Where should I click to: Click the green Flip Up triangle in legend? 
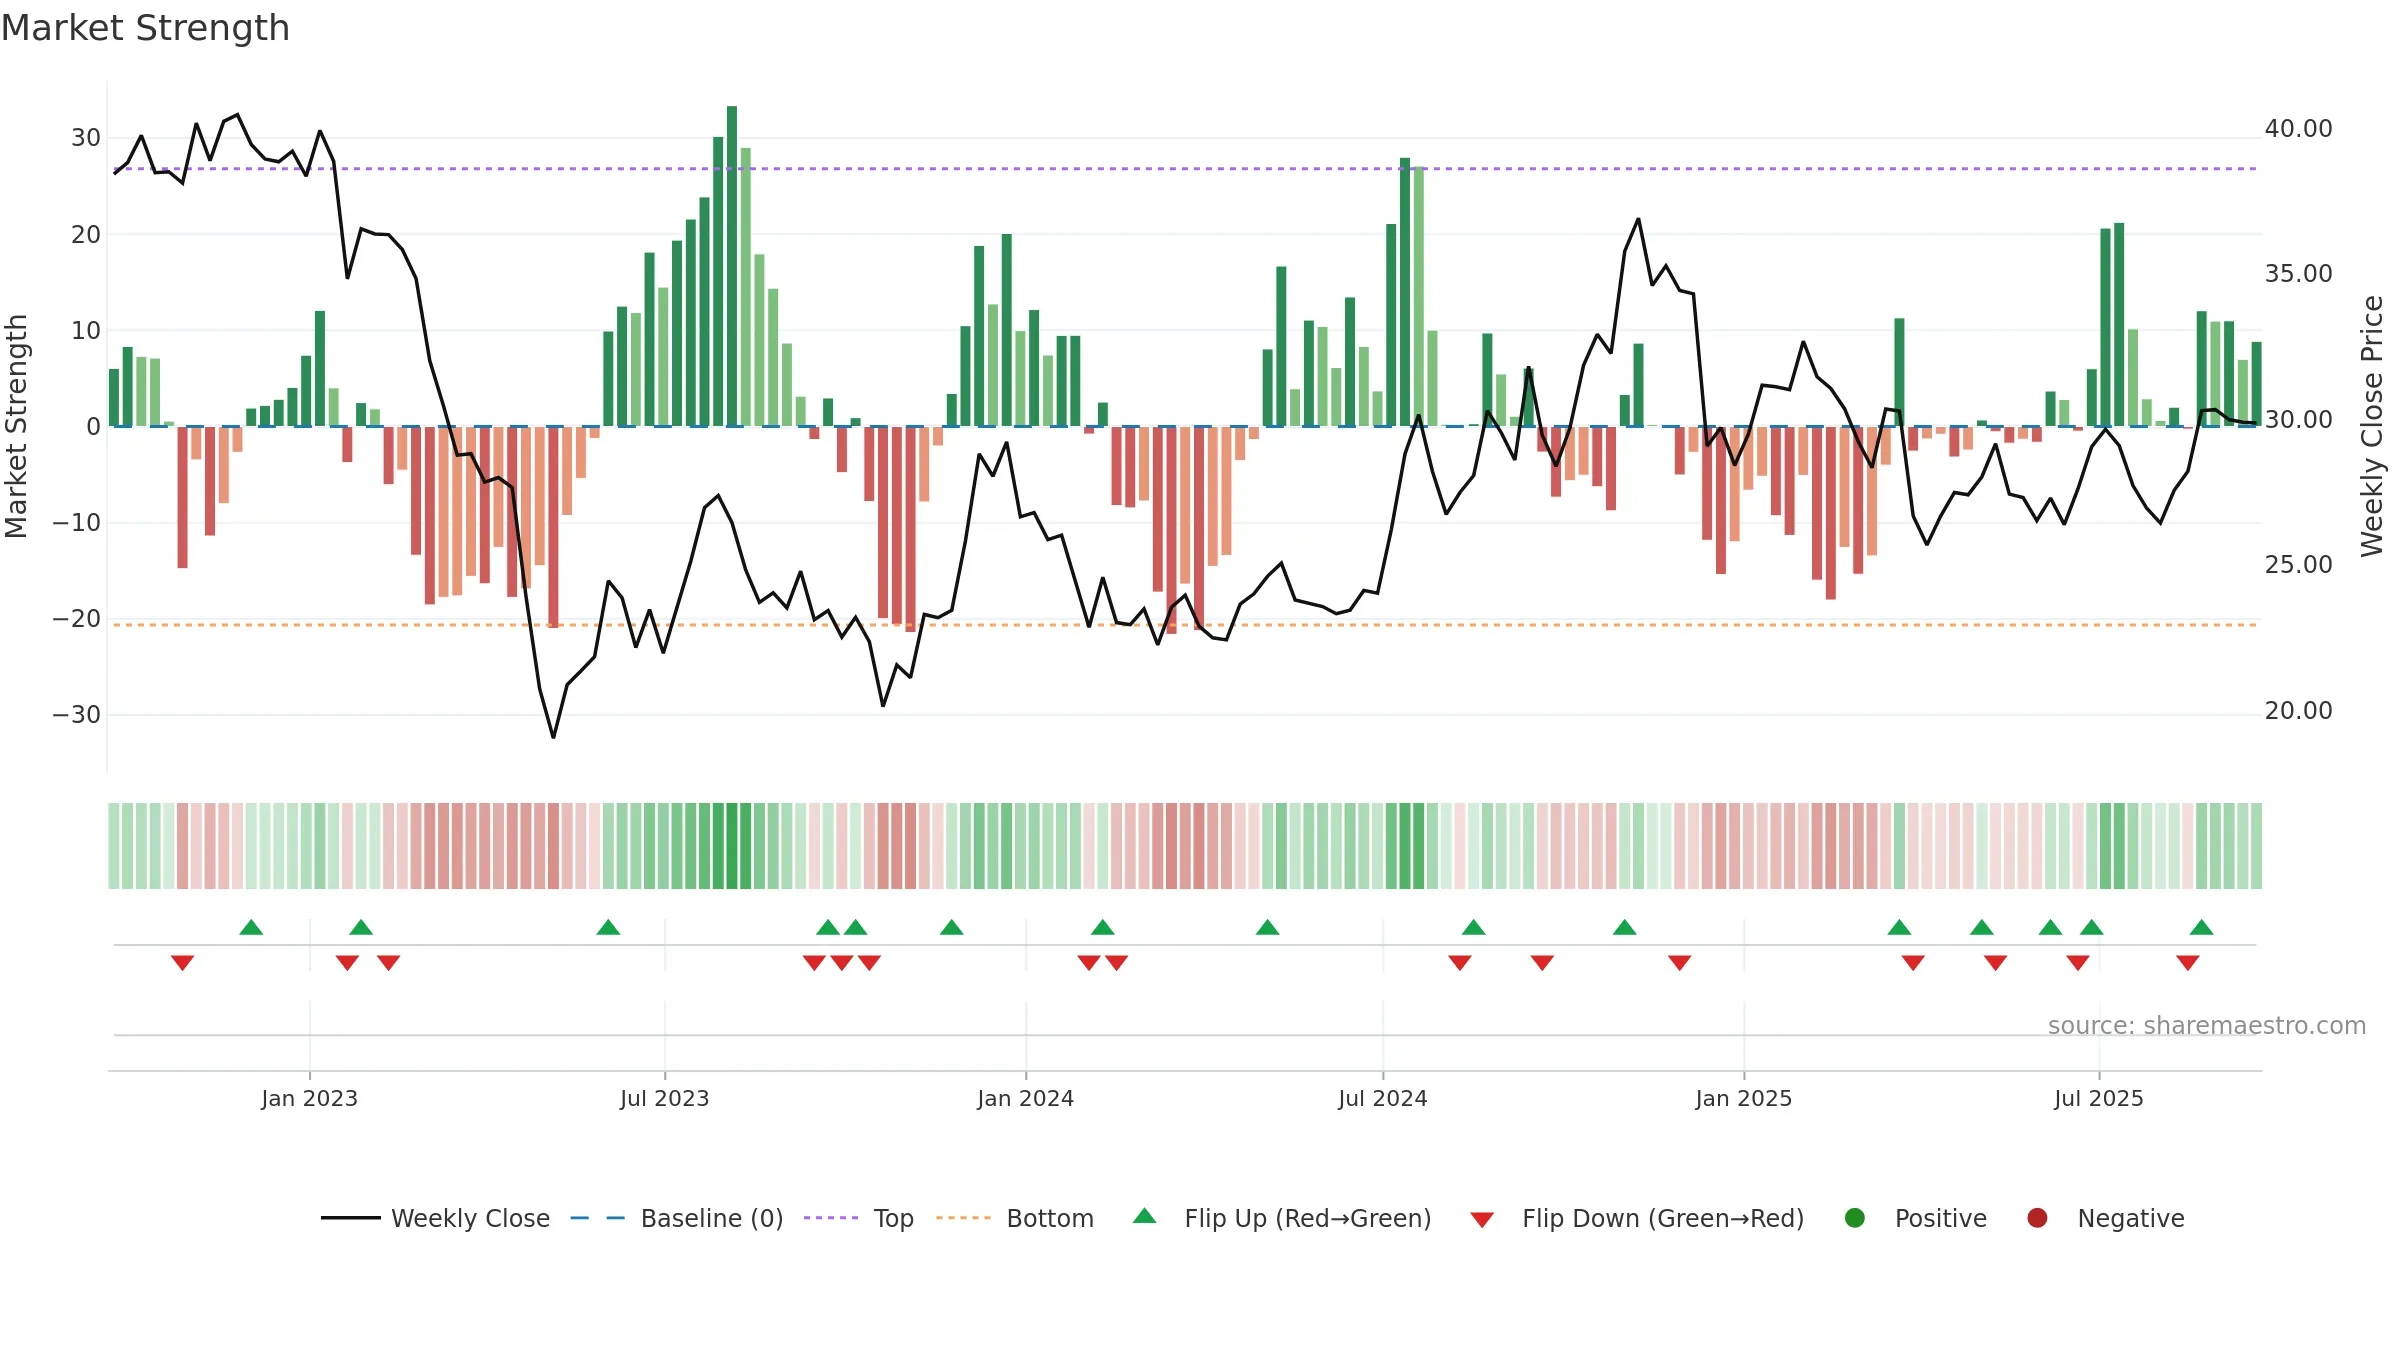[1145, 1216]
